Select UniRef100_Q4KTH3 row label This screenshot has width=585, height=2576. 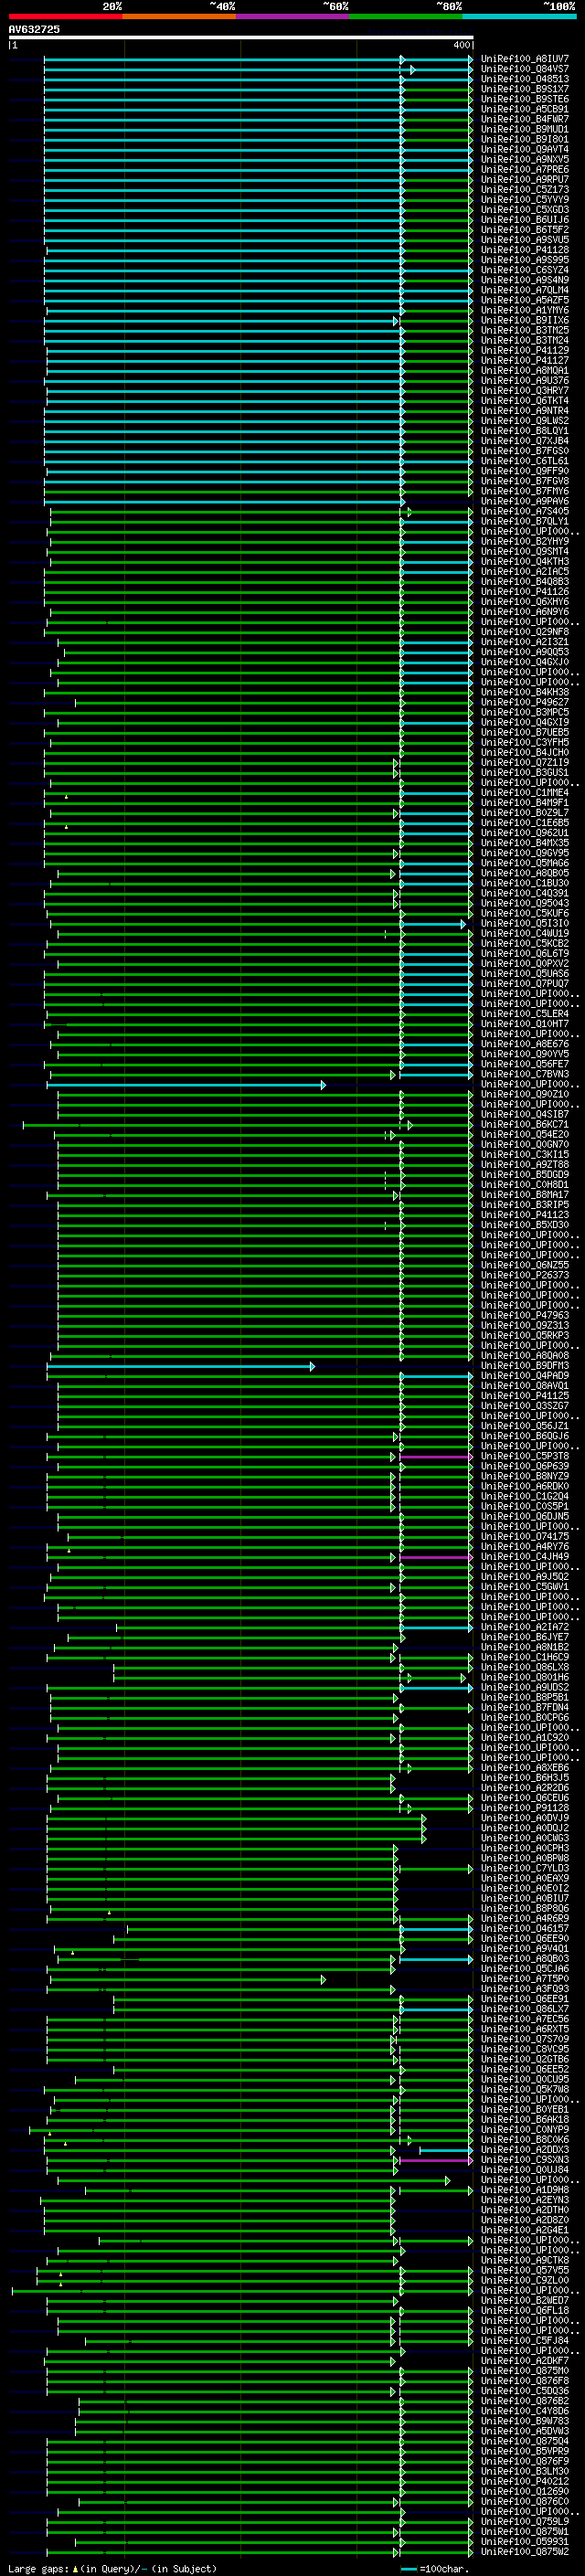coord(525,561)
